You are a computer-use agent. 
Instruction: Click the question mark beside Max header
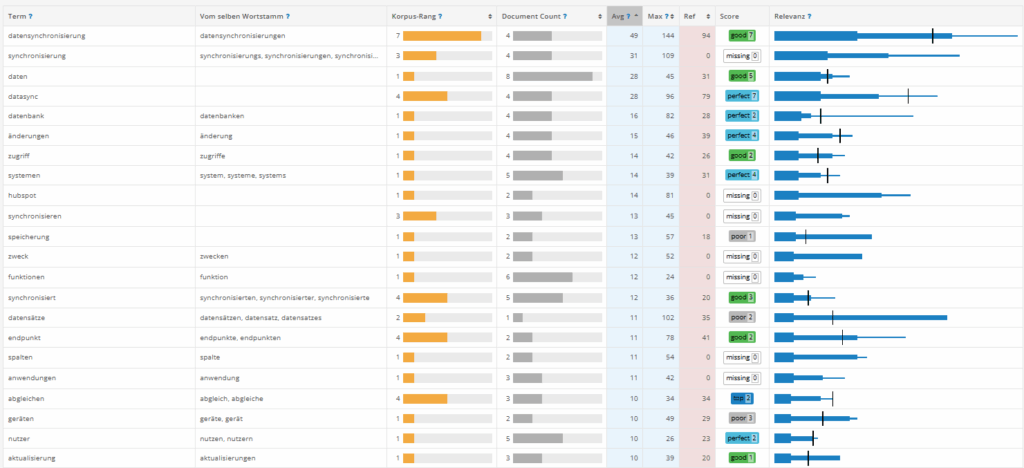point(664,16)
